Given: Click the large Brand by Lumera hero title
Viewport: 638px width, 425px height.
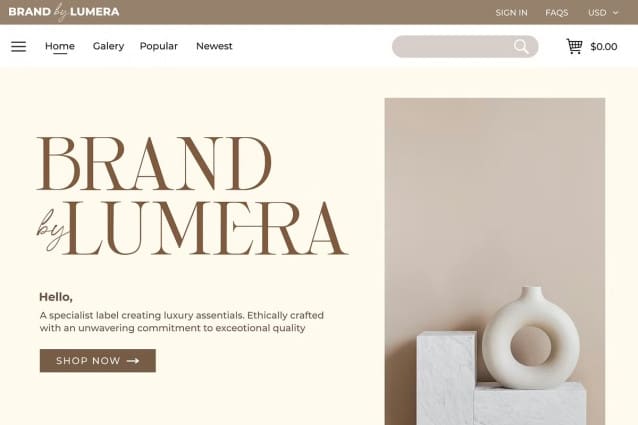Looking at the screenshot, I should pos(192,196).
